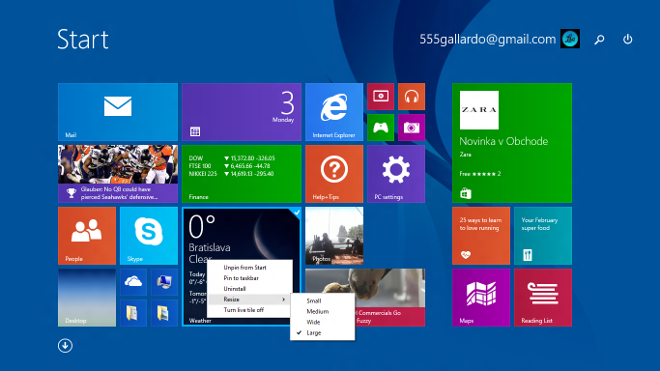
Task: Open the OneDrive cloud tile
Action: pyautogui.click(x=133, y=282)
